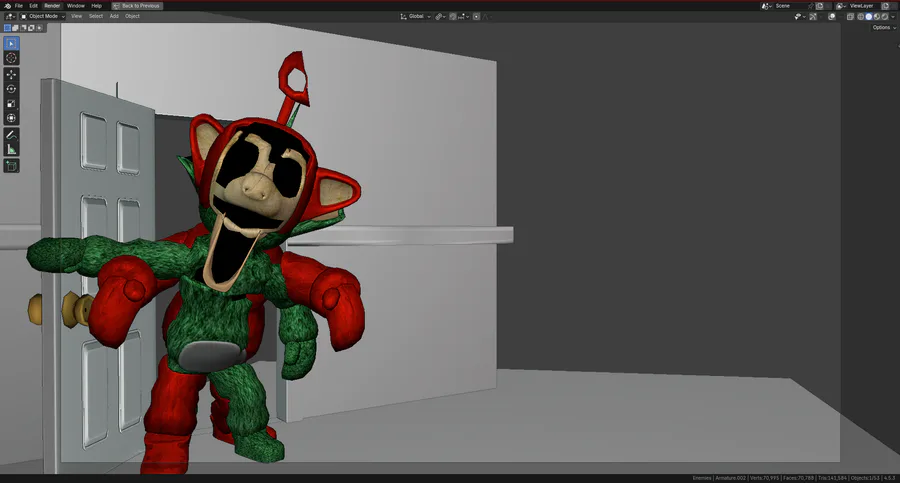Viewport: 900px width, 483px height.
Task: Open the Edit menu
Action: pyautogui.click(x=33, y=6)
